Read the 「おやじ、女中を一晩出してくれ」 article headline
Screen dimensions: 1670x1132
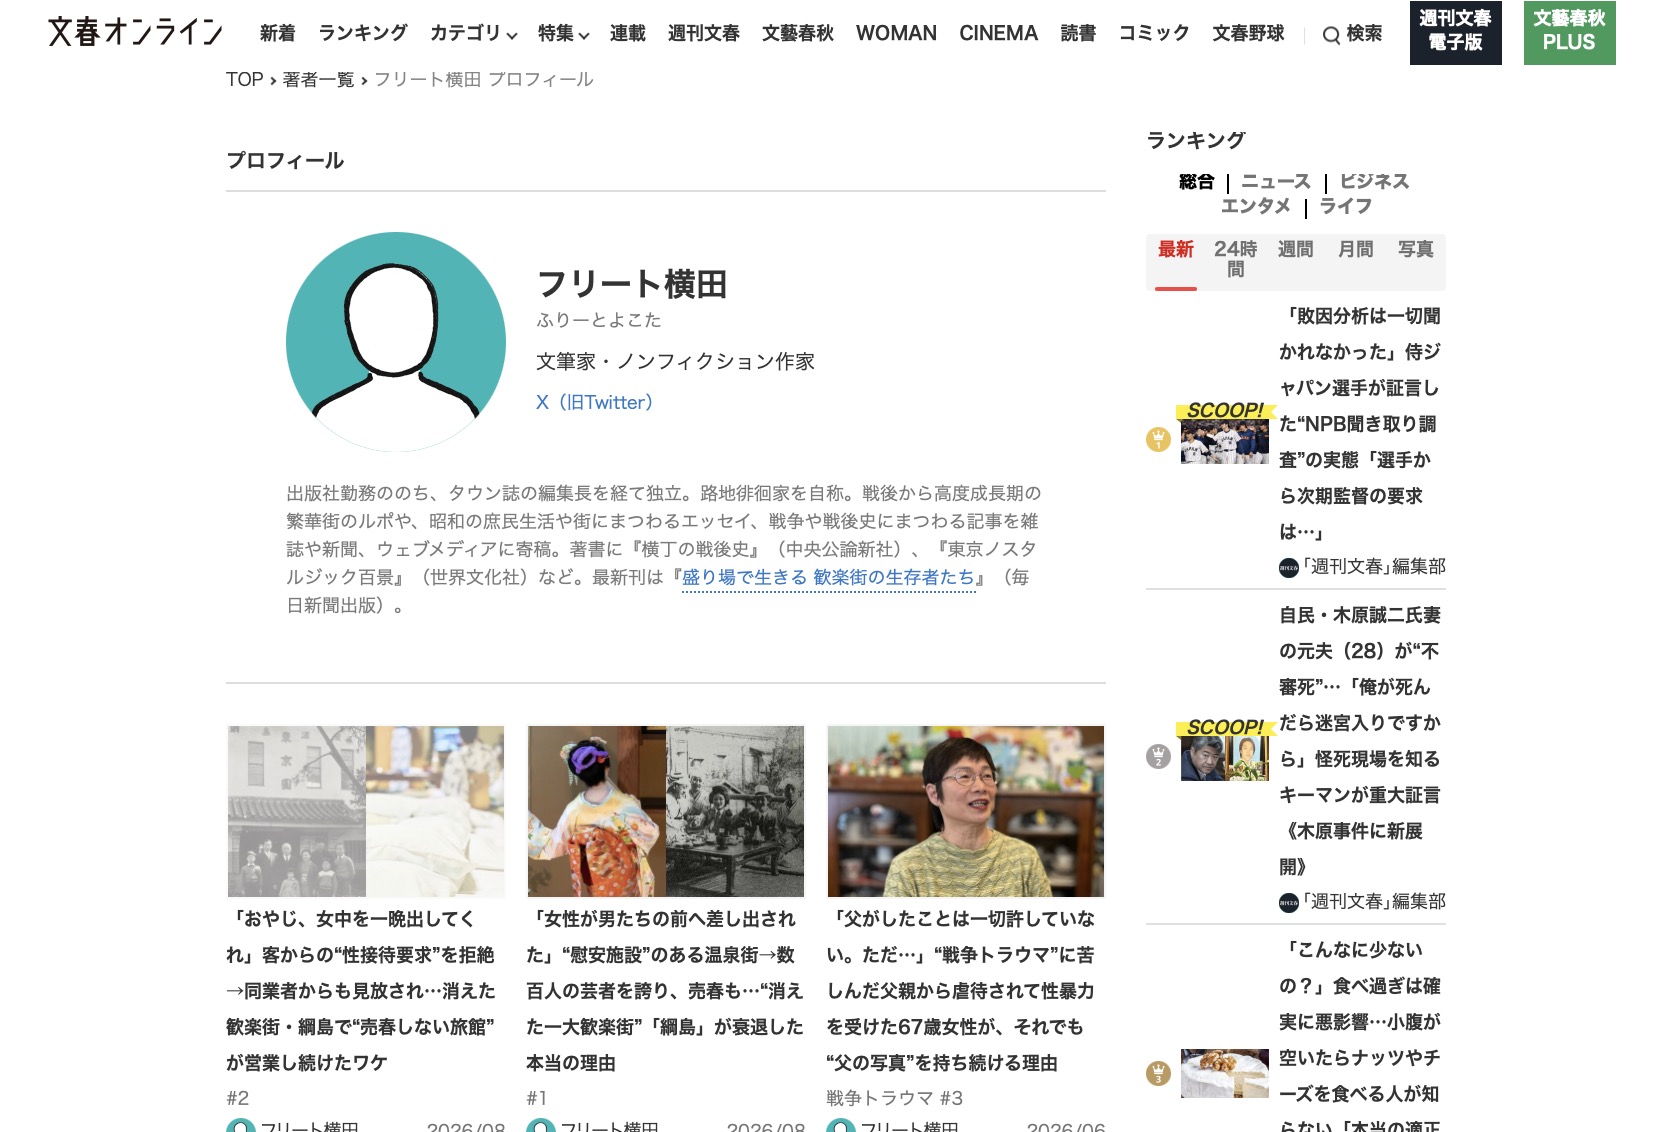click(x=361, y=991)
